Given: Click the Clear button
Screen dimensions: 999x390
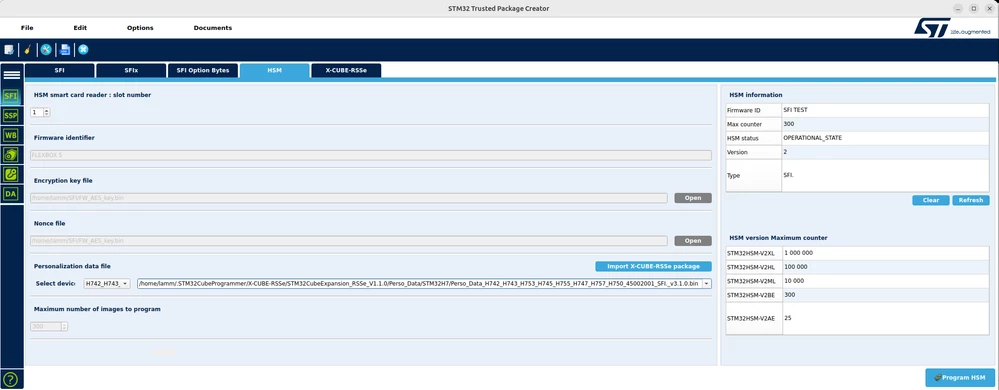Looking at the screenshot, I should tap(931, 200).
